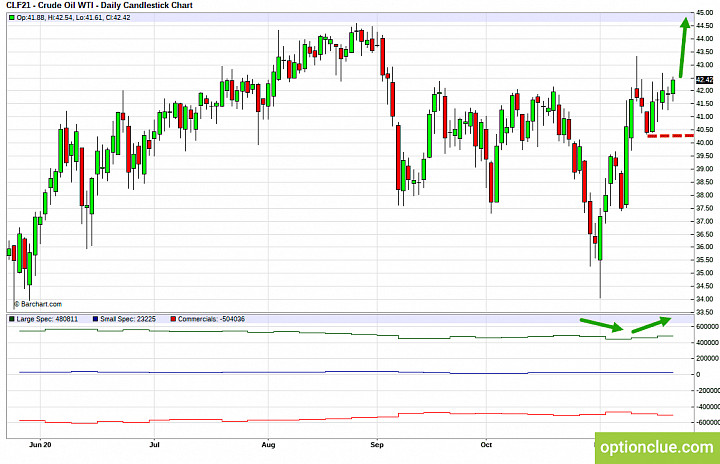Viewport: 720px width, 464px height.
Task: Click the 40.00 price axis label
Action: click(x=704, y=143)
